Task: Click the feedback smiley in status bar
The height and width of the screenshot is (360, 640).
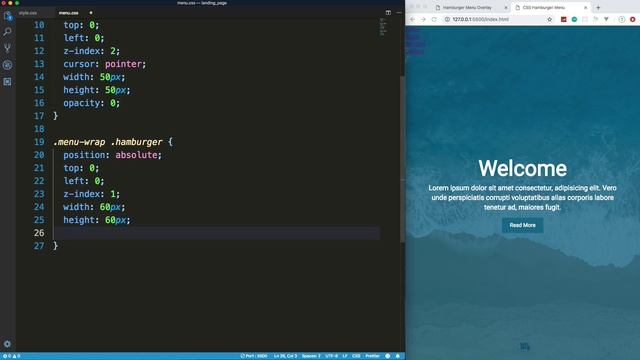Action: (388, 356)
